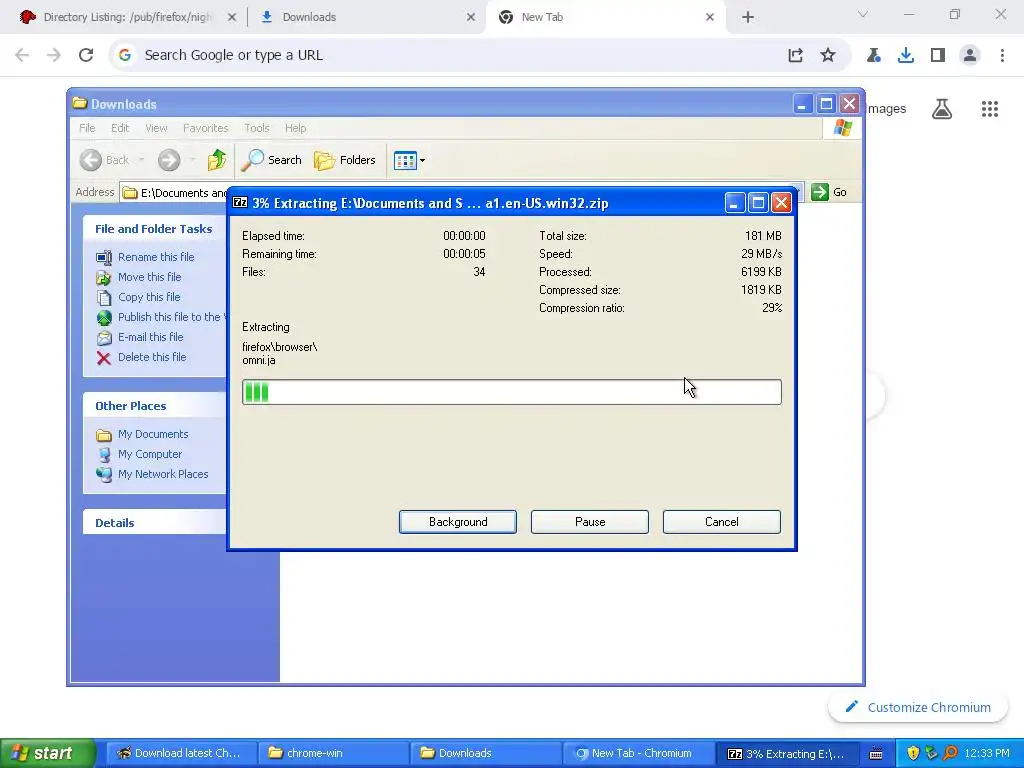Switch to chrome-win taskbar item
Screen dimensions: 1024x768
click(x=333, y=753)
